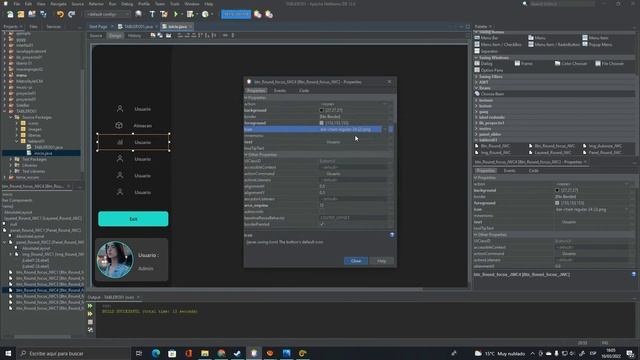Click the Save All toolbar icon
The height and width of the screenshot is (360, 640).
[x=43, y=14]
